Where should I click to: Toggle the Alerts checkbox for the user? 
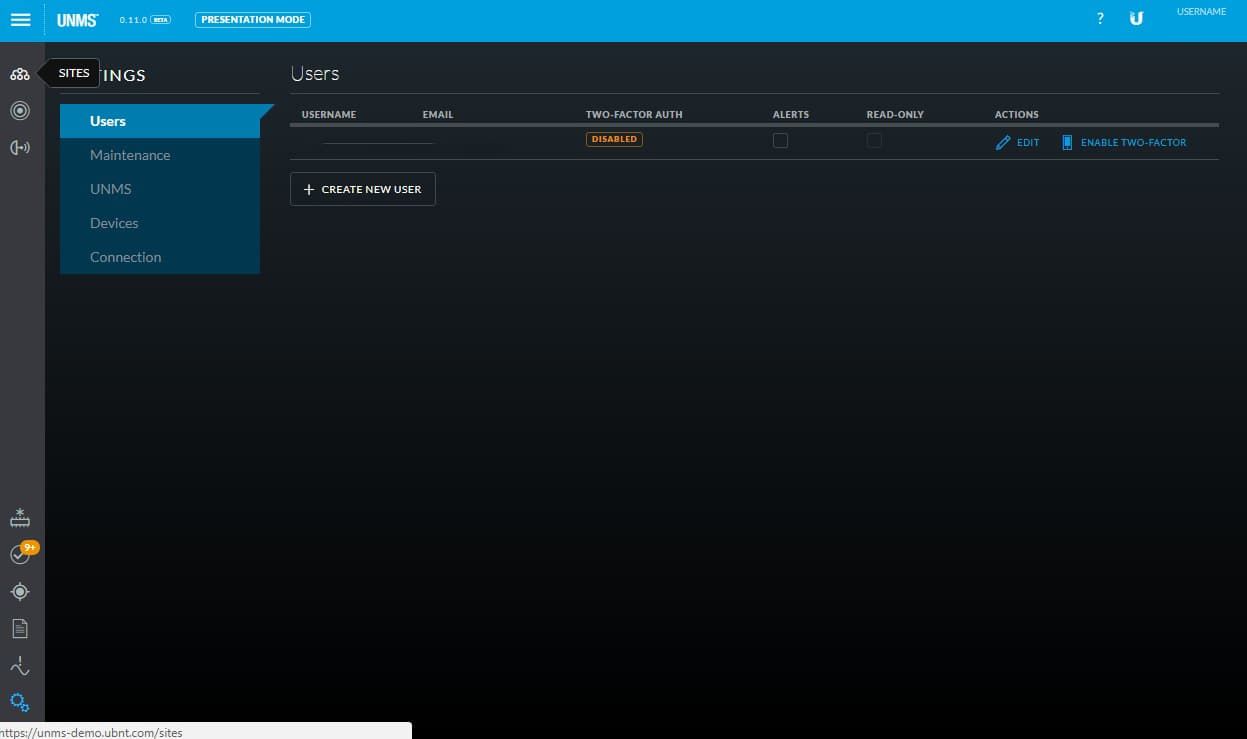click(x=780, y=141)
